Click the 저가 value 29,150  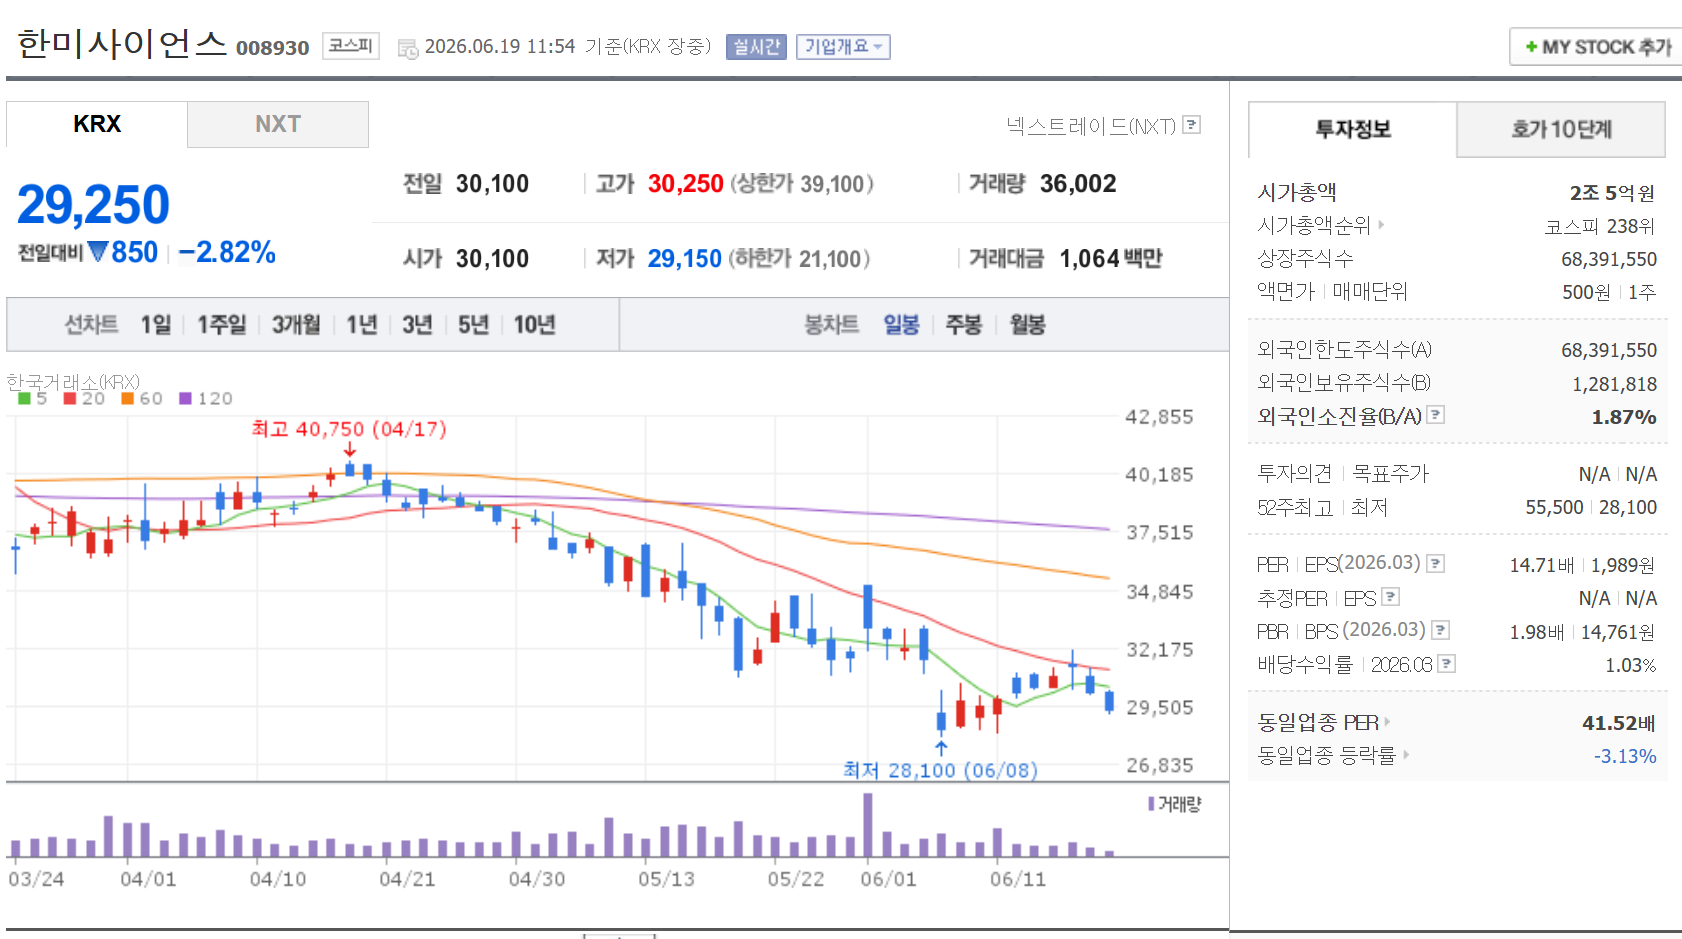point(684,259)
